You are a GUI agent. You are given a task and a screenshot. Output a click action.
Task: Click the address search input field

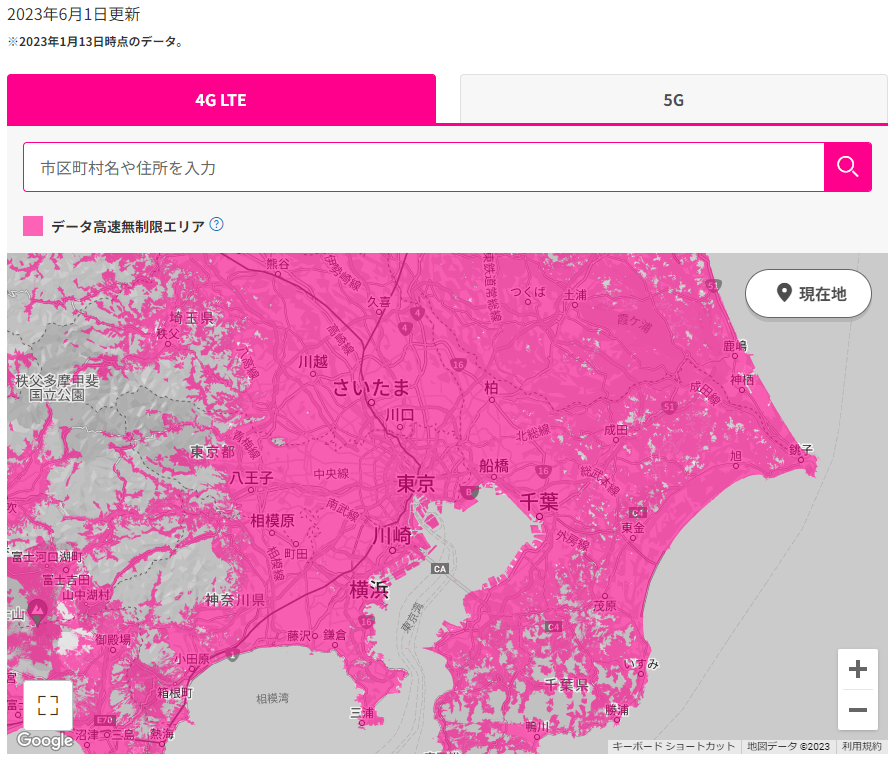coord(424,167)
